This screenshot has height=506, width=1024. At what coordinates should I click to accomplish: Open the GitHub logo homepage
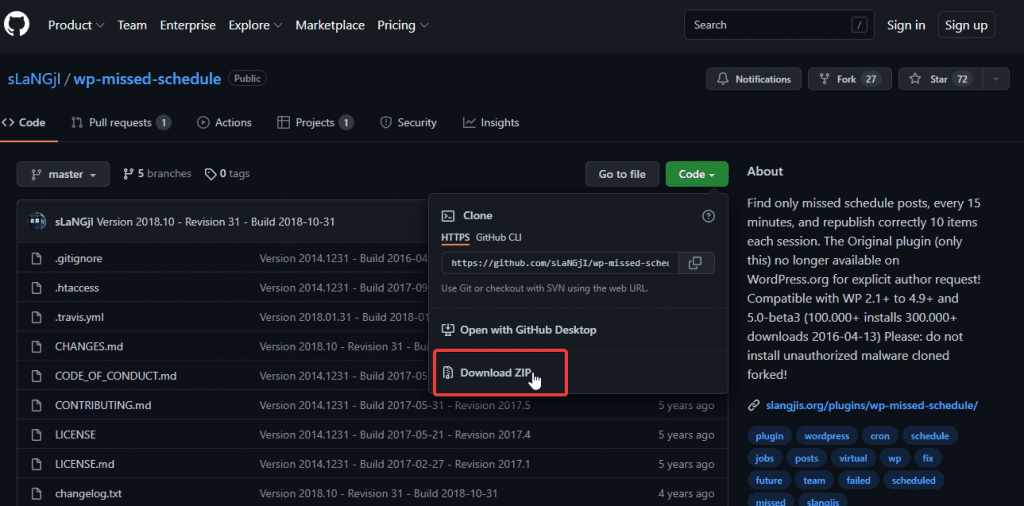(x=16, y=25)
